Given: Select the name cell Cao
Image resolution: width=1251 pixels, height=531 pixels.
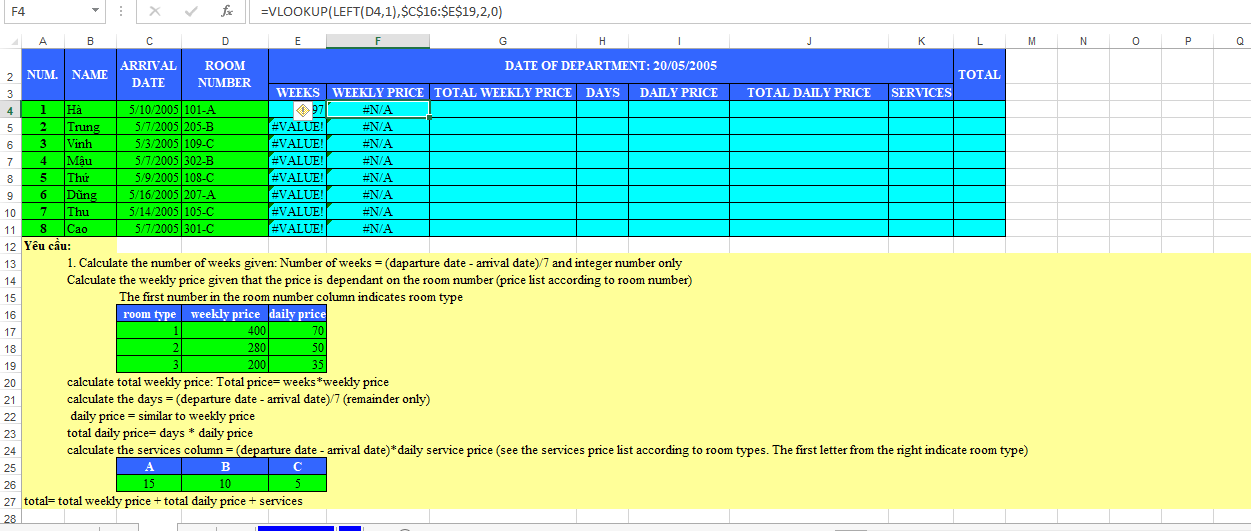Looking at the screenshot, I should 90,229.
